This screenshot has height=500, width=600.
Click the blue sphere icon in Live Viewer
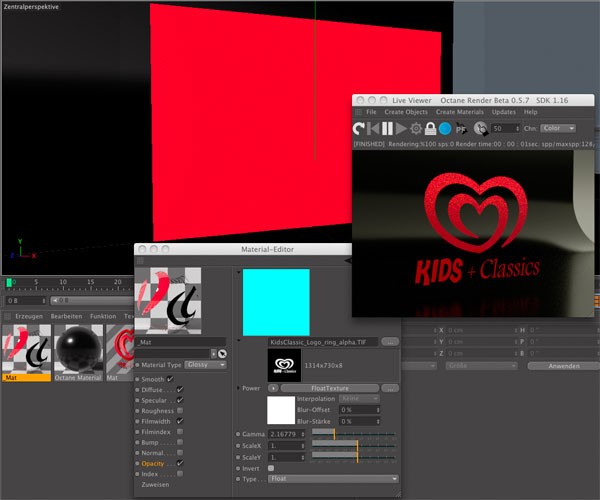tap(445, 129)
